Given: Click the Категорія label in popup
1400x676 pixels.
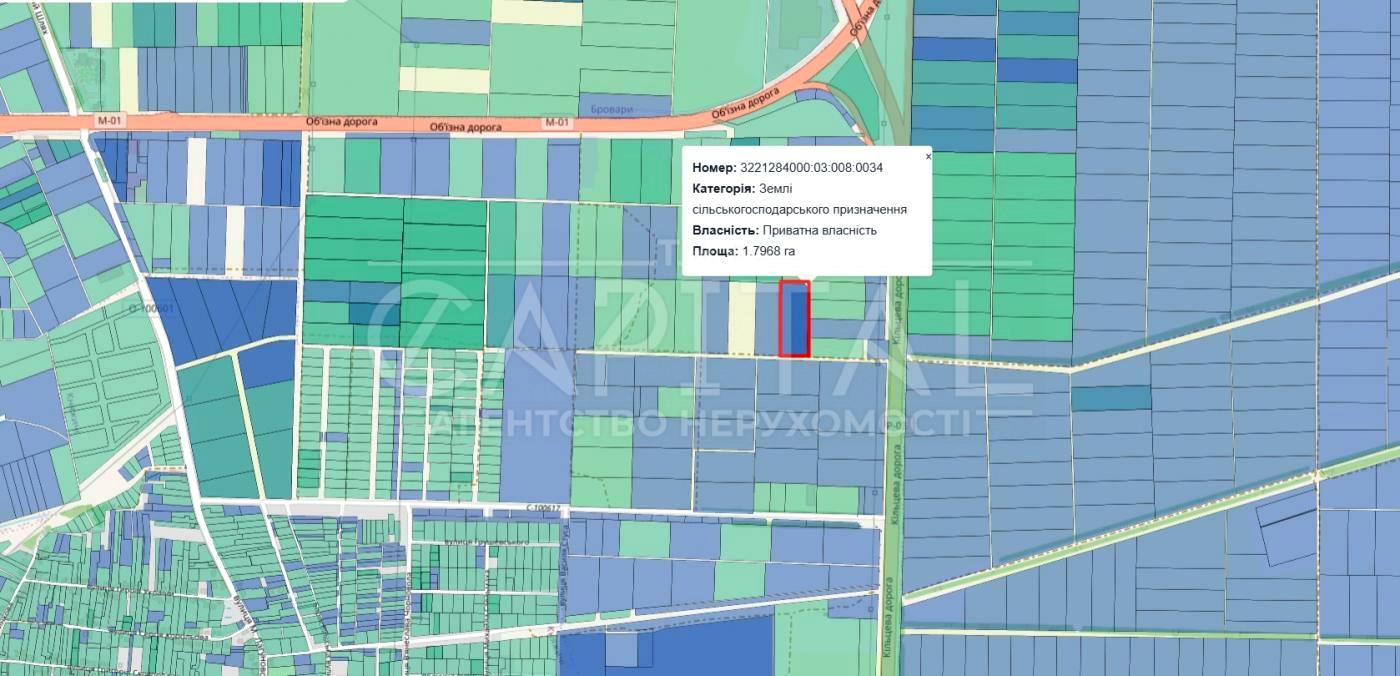Looking at the screenshot, I should click(722, 189).
